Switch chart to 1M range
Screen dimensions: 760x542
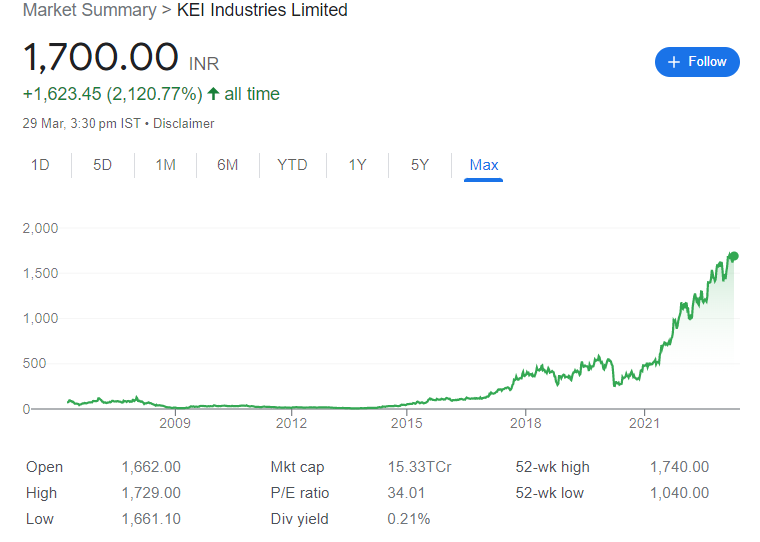click(x=165, y=165)
